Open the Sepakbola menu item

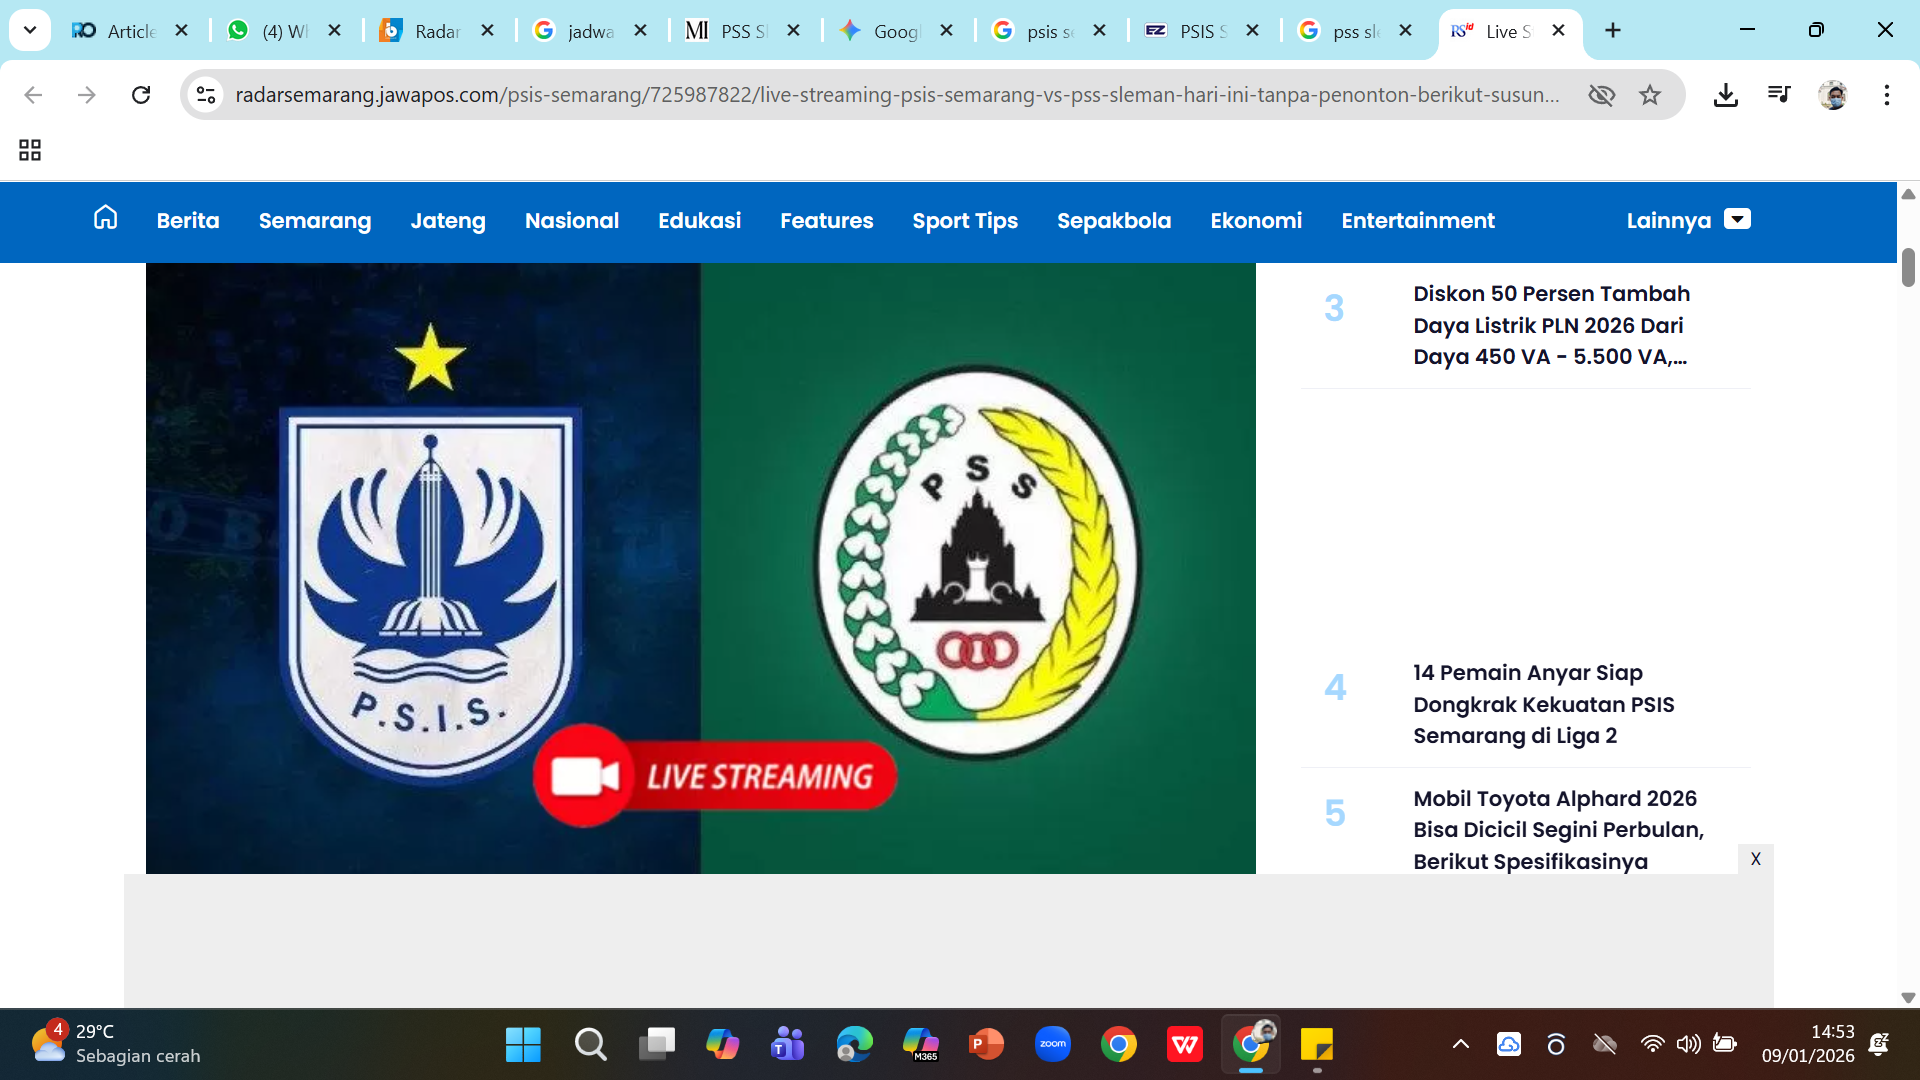[x=1114, y=221]
